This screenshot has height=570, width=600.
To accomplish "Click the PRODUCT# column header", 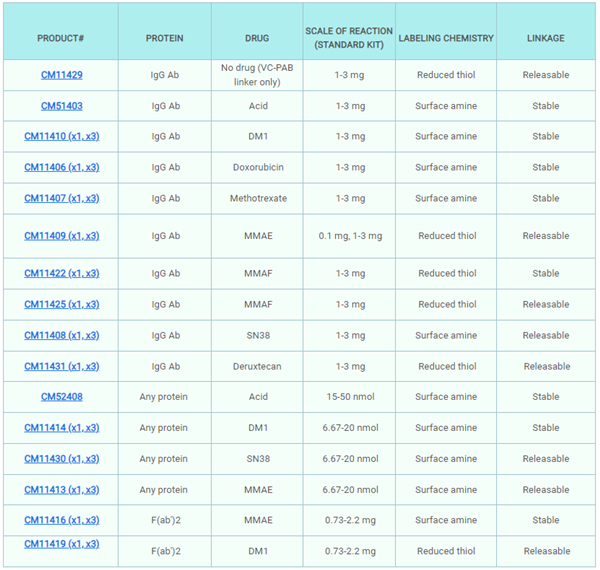I will 60,39.
